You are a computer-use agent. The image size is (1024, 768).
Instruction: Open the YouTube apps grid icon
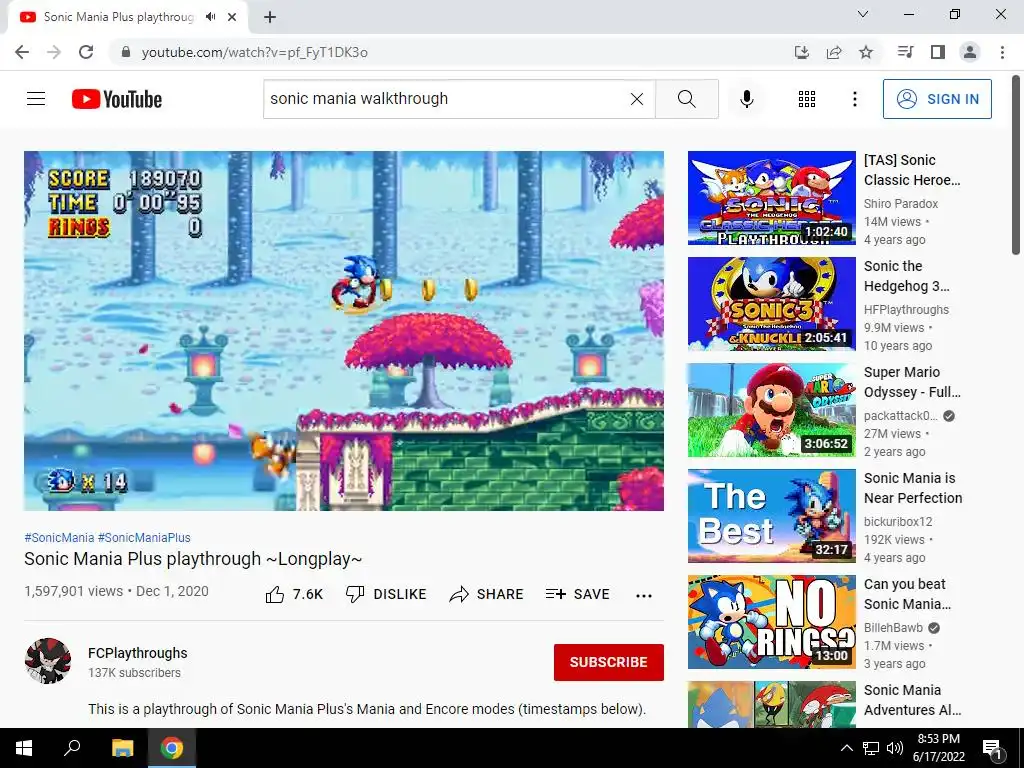click(807, 99)
